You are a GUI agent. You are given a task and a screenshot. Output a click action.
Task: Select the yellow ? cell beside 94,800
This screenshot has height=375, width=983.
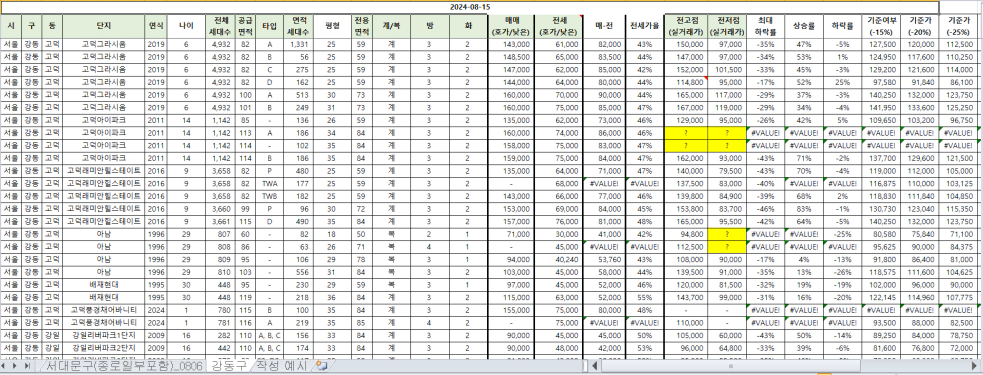(x=727, y=234)
